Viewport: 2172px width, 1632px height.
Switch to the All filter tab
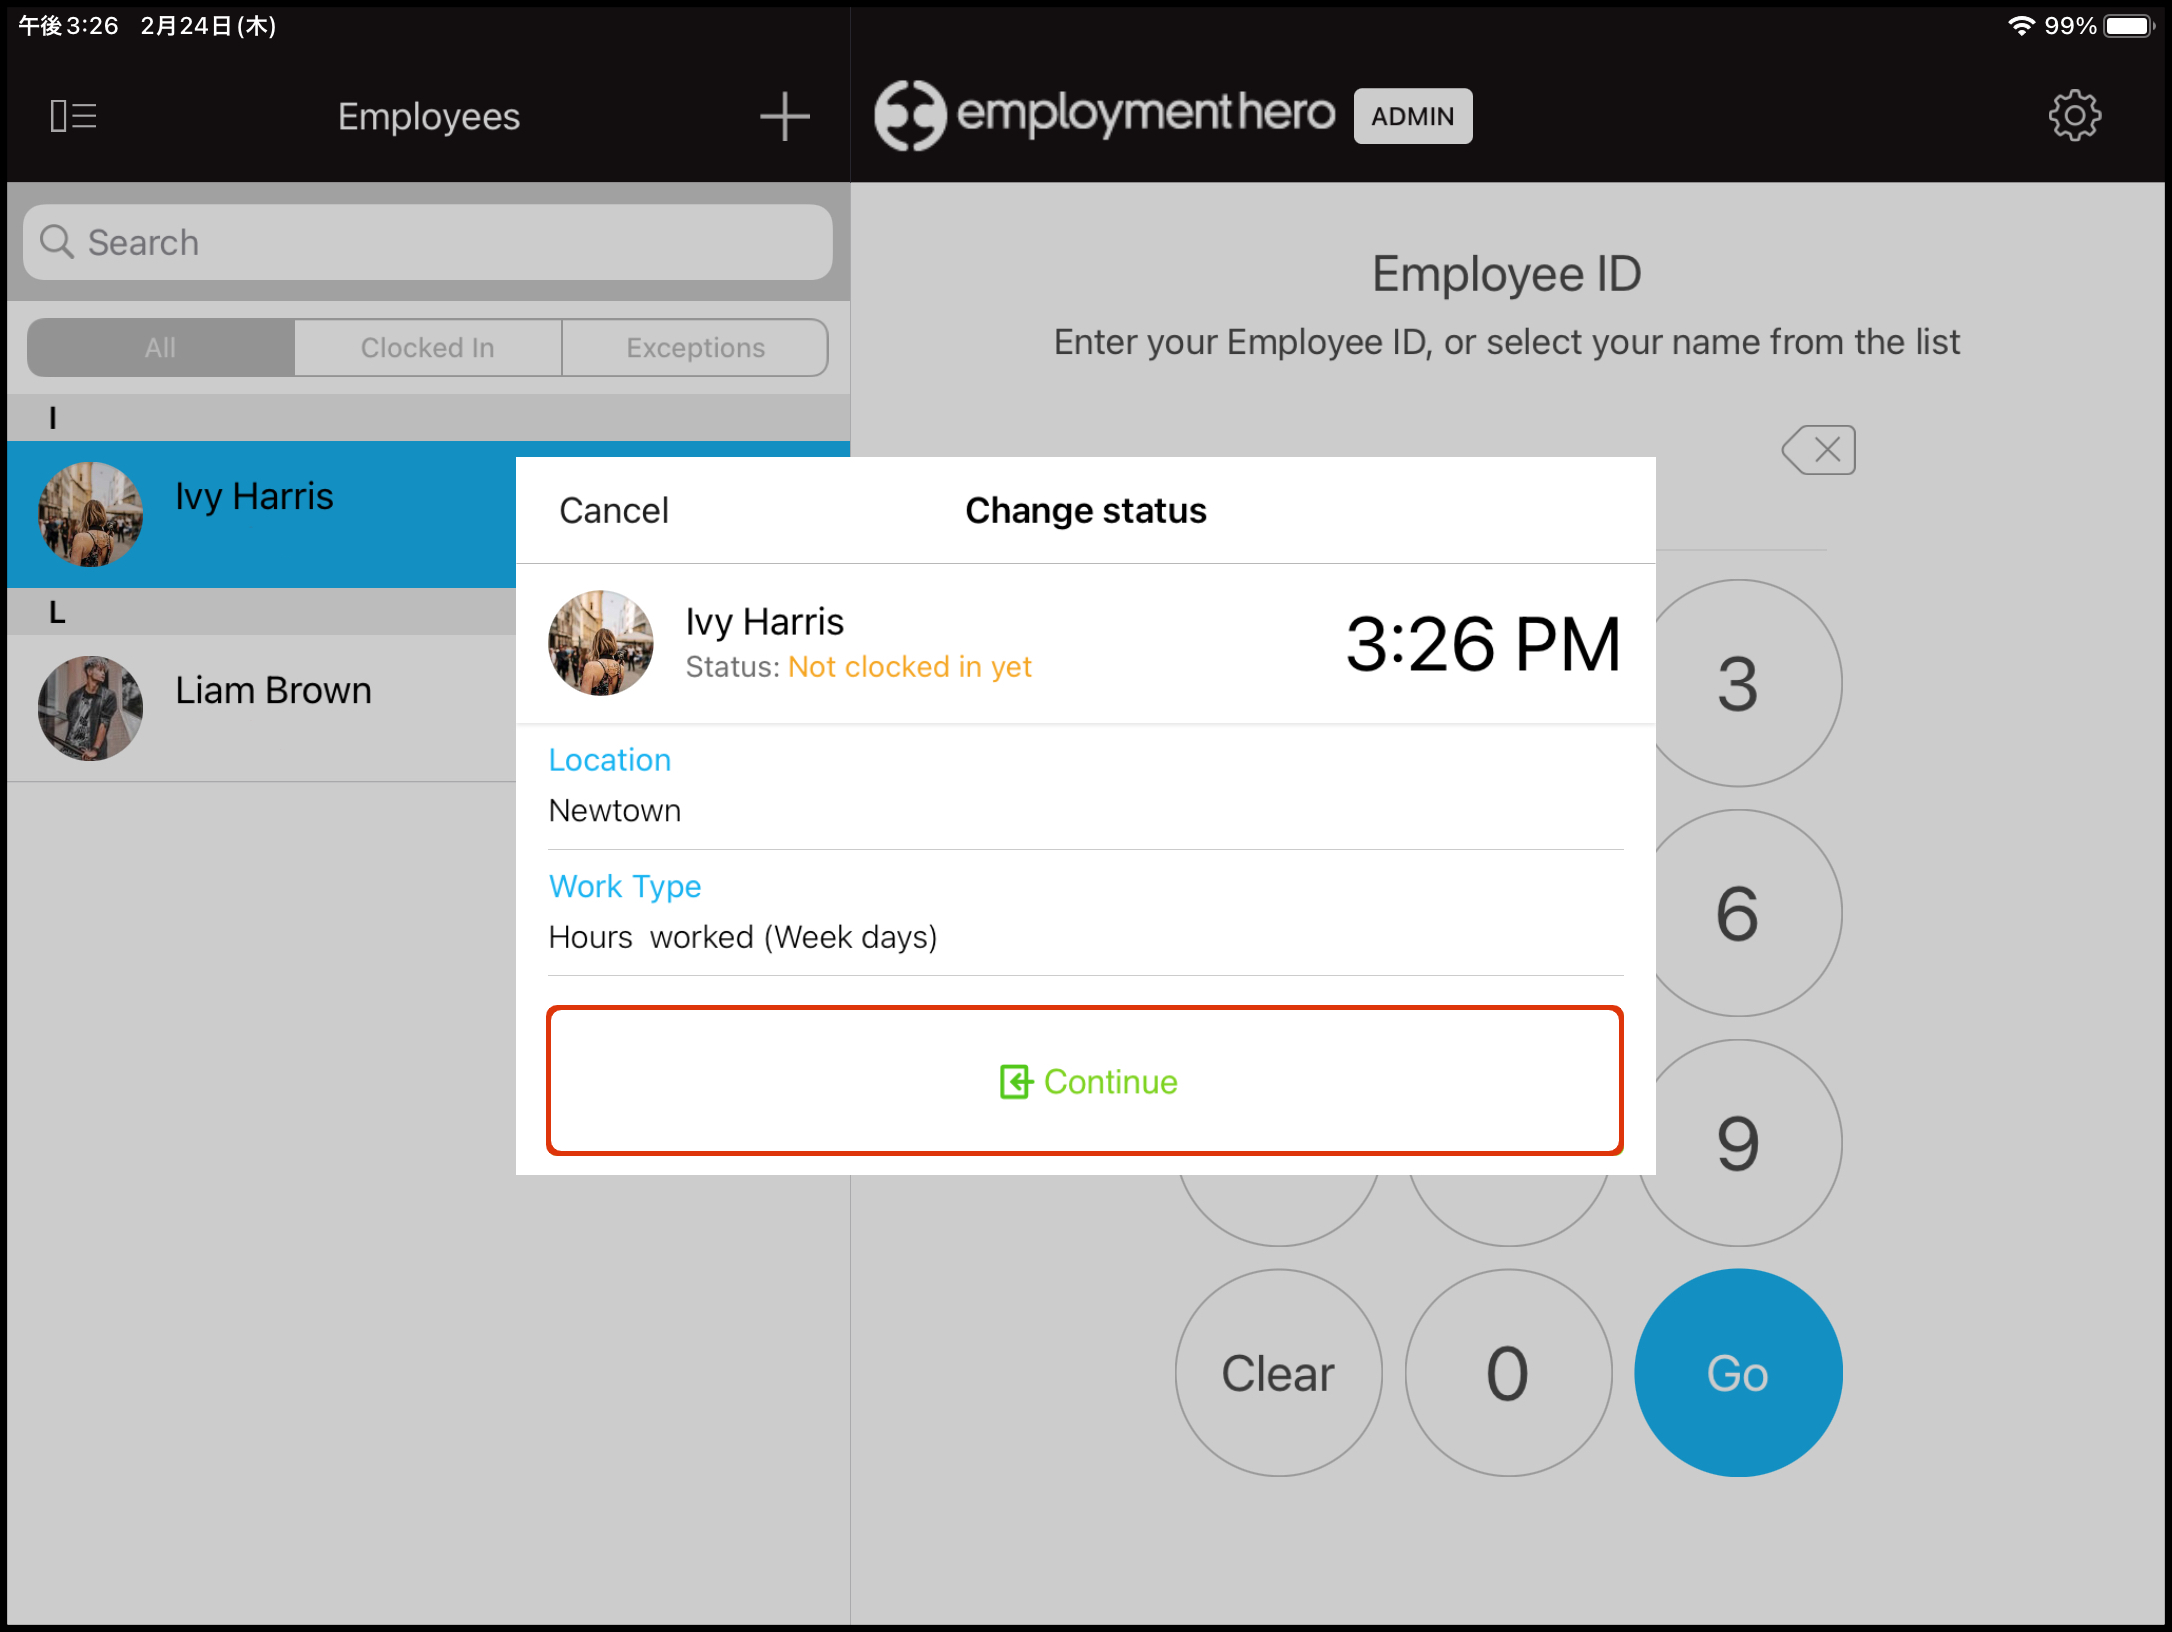[161, 348]
